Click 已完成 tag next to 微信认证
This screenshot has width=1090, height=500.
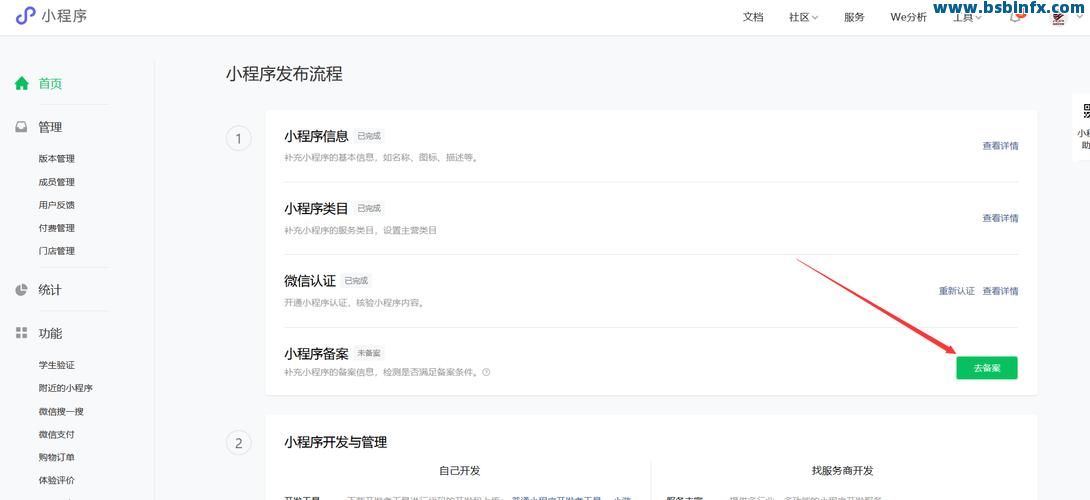click(357, 281)
